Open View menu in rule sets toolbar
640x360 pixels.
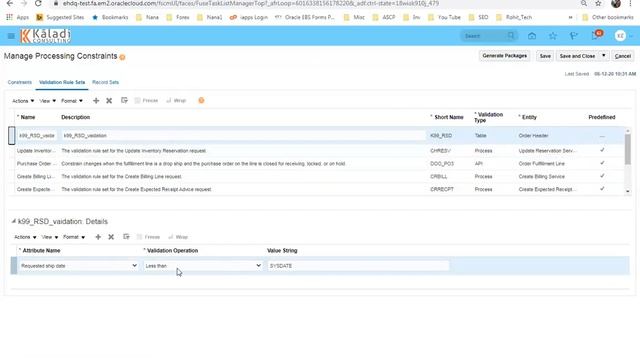point(47,101)
